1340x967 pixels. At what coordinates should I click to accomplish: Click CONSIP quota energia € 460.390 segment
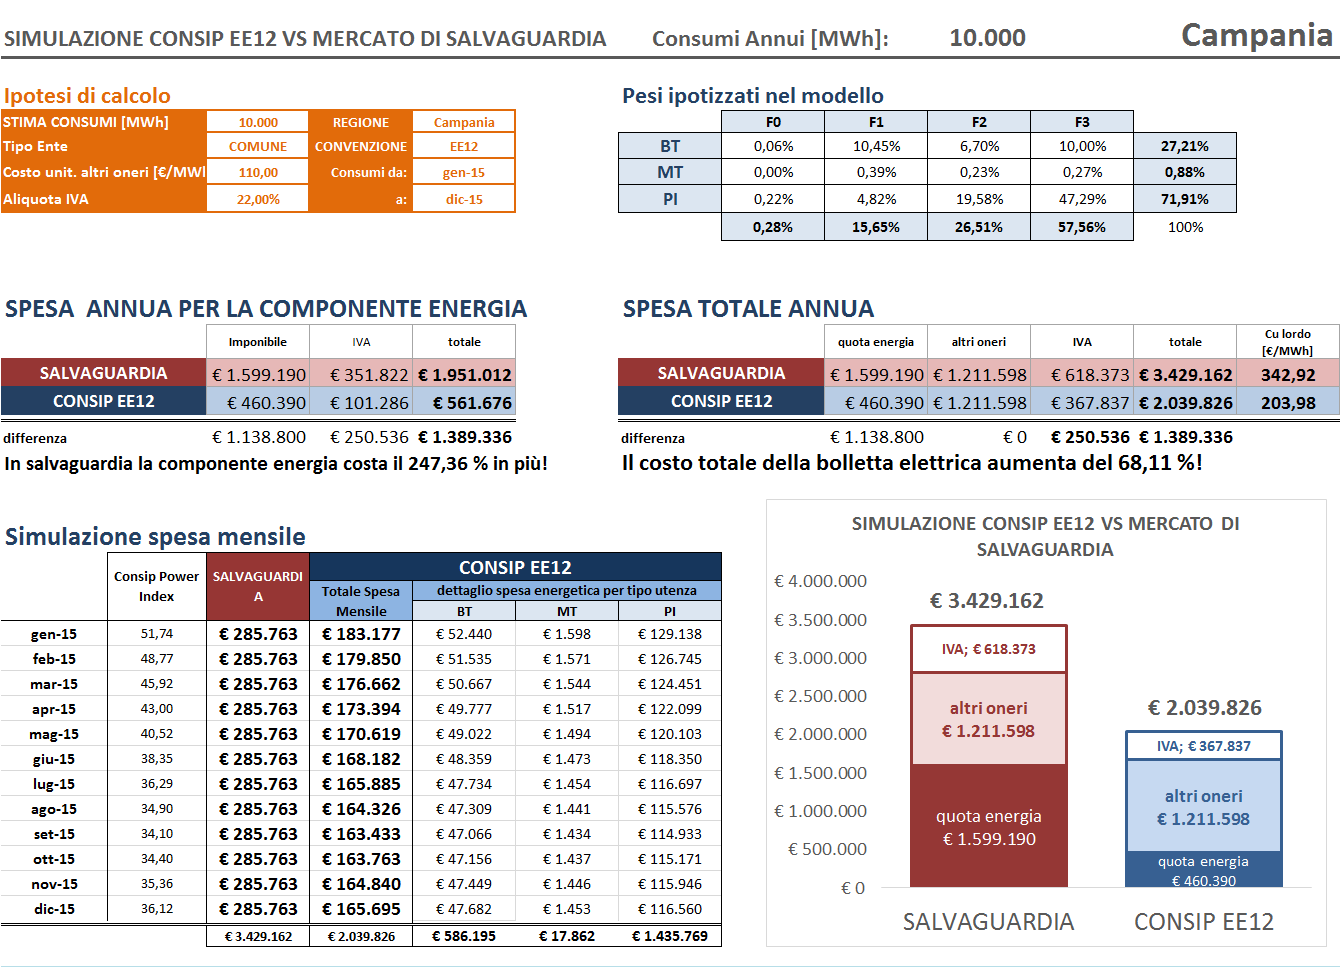pos(1204,870)
